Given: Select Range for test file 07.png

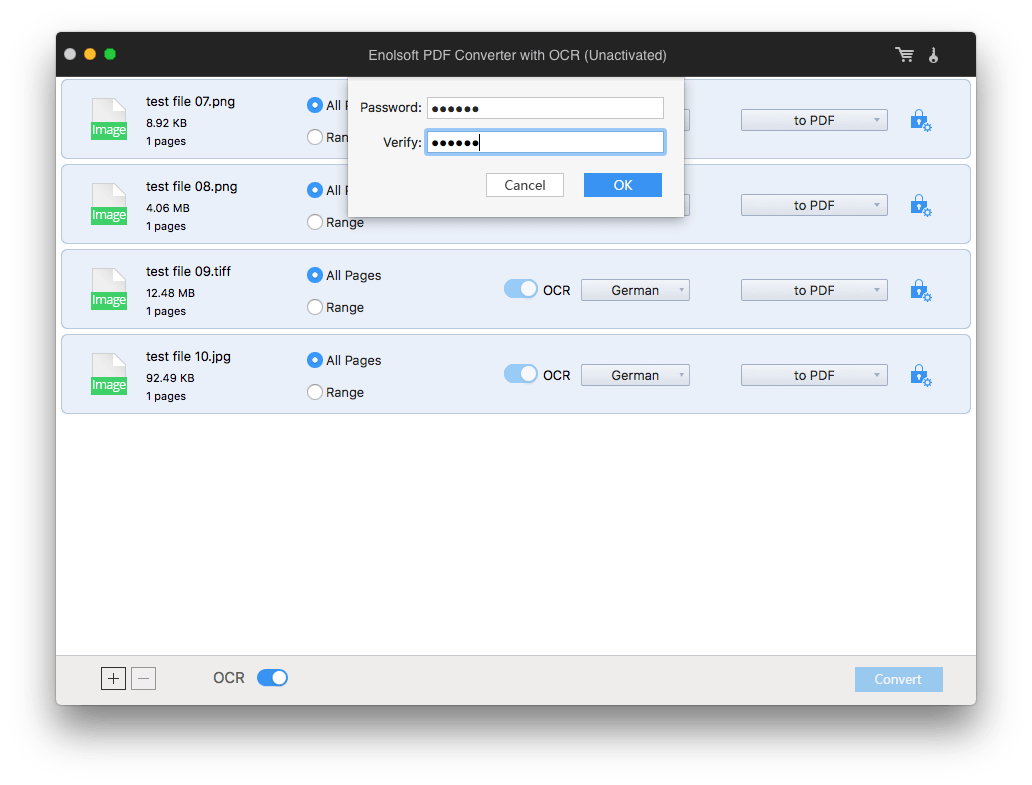Looking at the screenshot, I should [x=315, y=137].
